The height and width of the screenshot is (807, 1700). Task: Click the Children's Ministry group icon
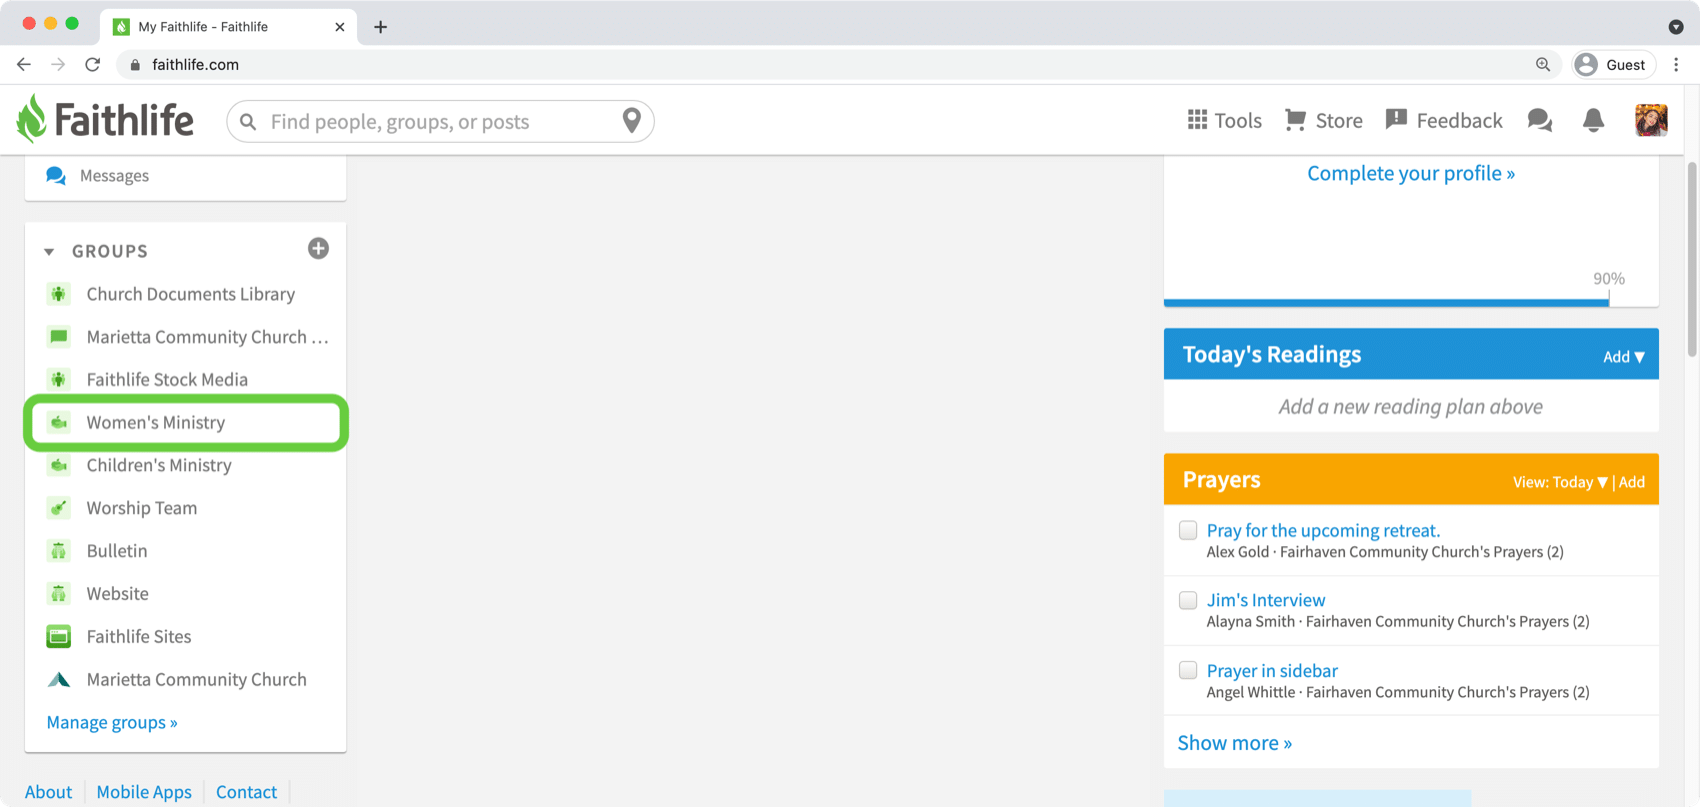coord(59,465)
